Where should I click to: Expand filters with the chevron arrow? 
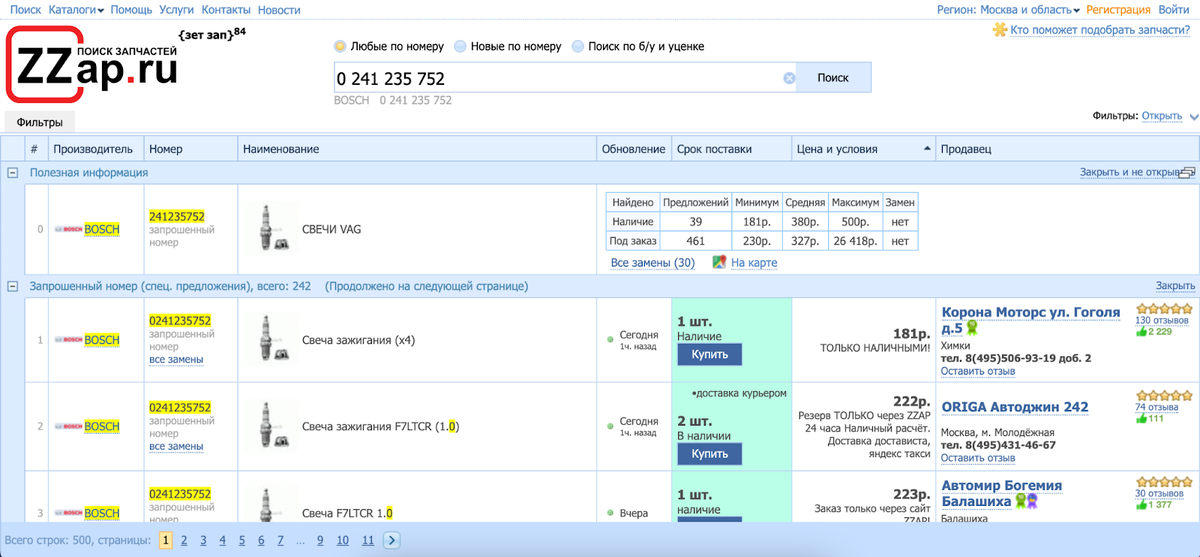(x=1193, y=116)
